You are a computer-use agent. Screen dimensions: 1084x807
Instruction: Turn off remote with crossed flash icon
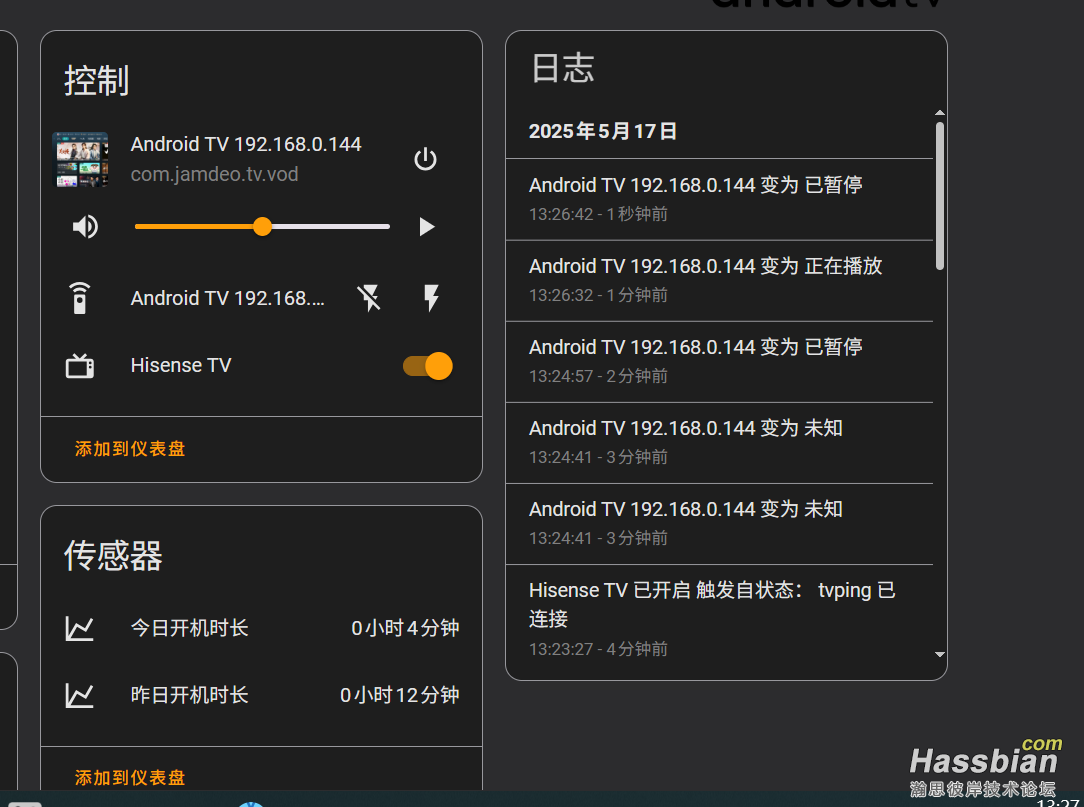369,298
